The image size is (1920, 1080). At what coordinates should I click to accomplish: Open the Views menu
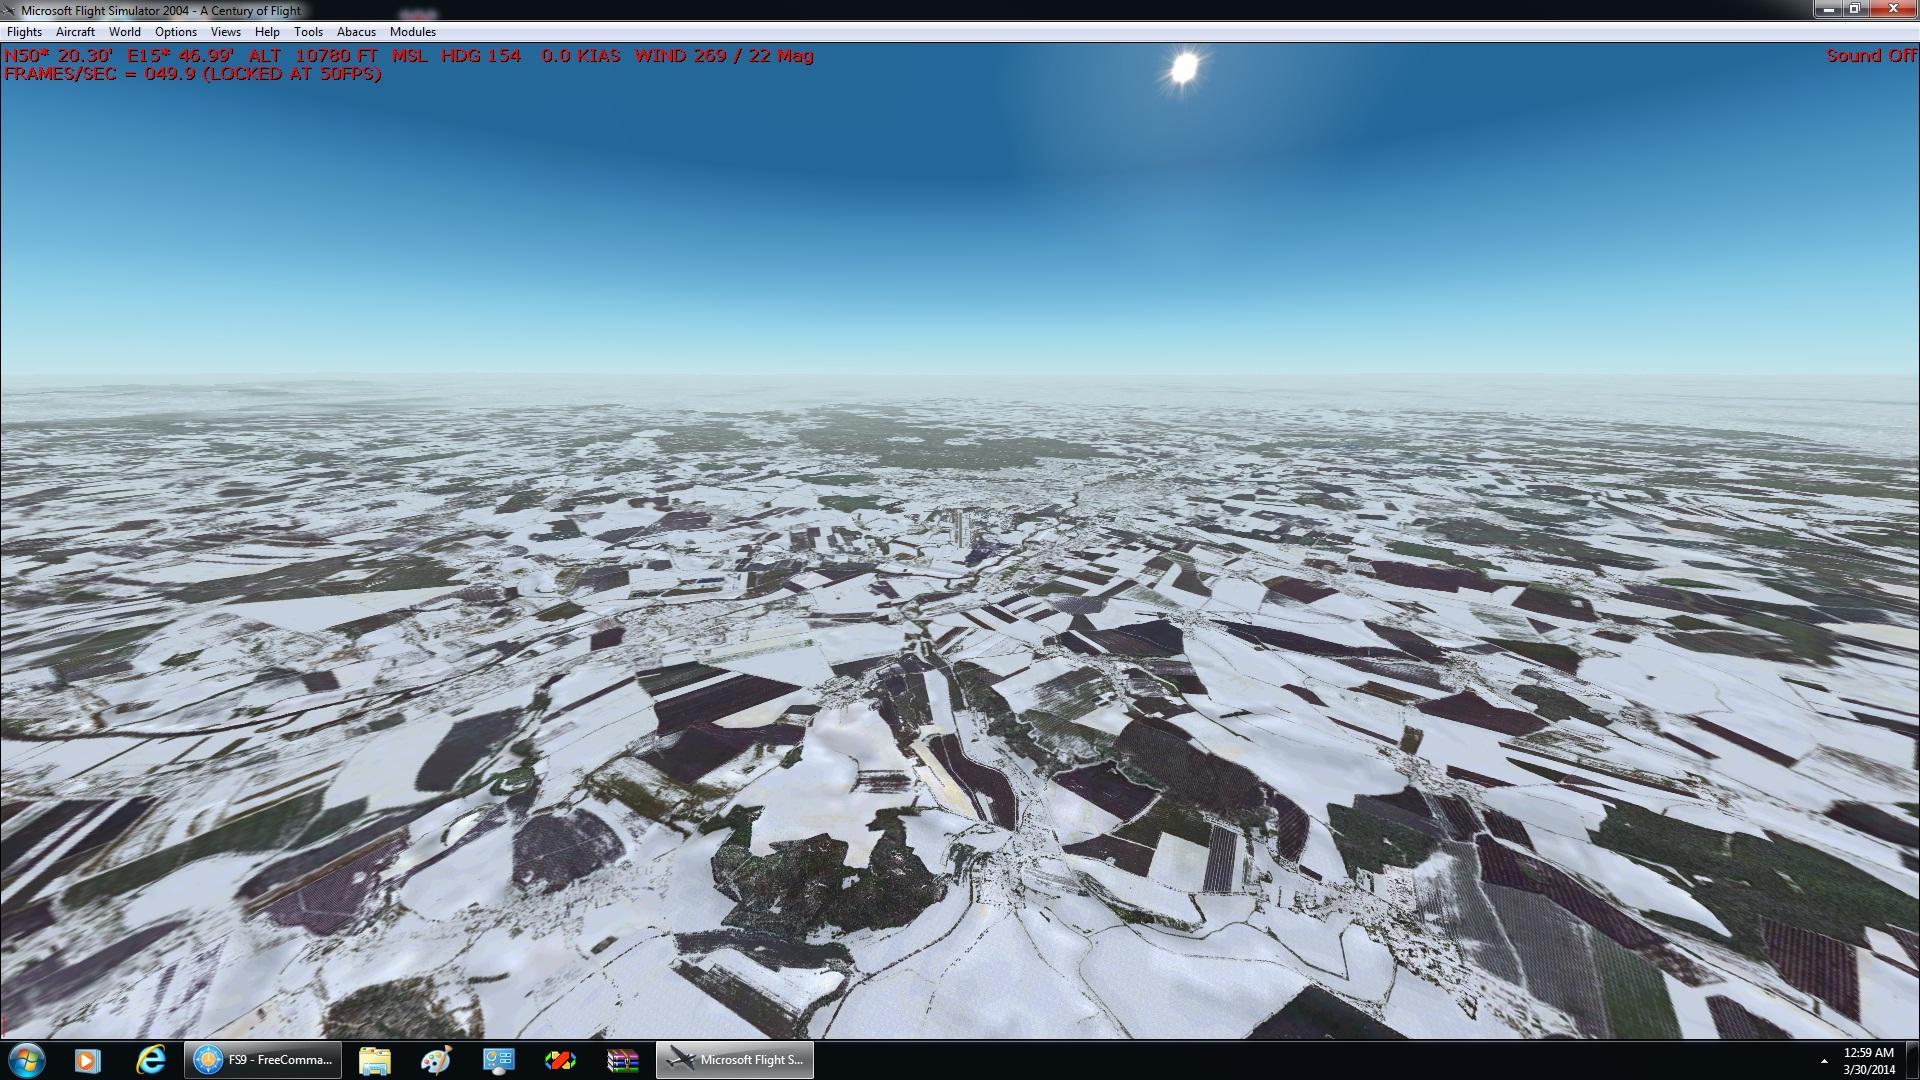[226, 32]
